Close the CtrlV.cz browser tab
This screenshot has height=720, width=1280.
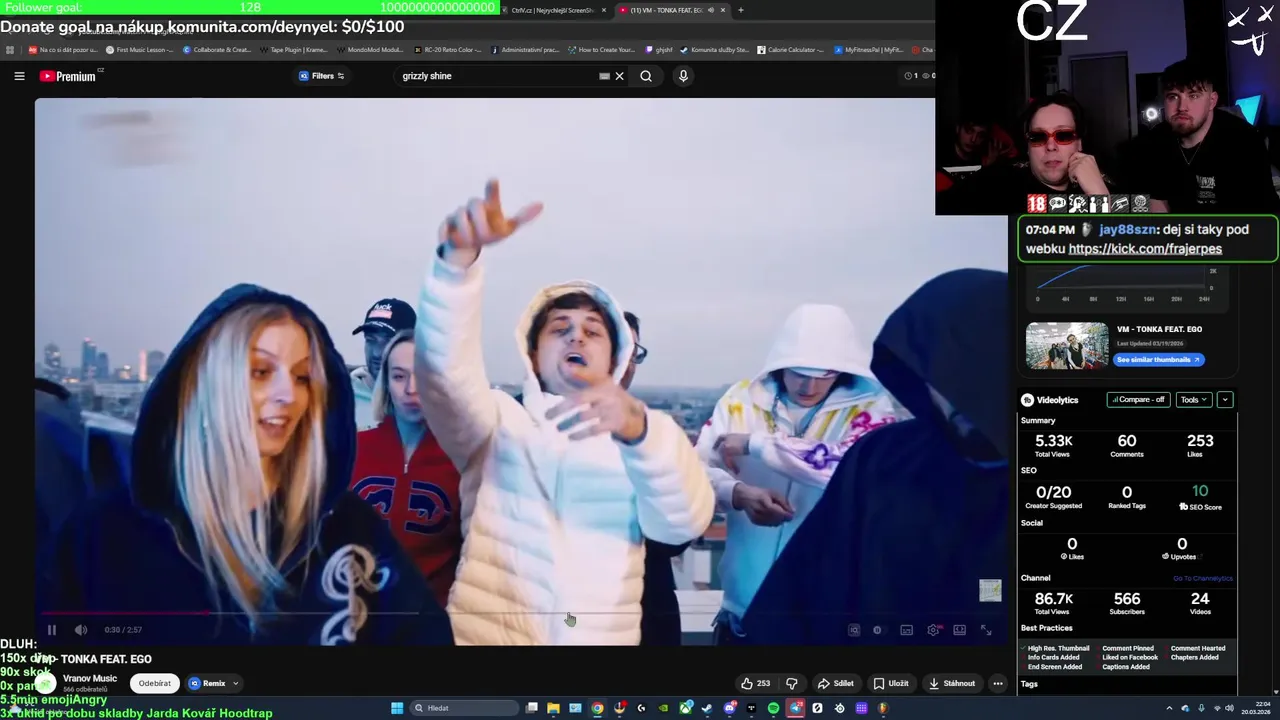pos(604,10)
